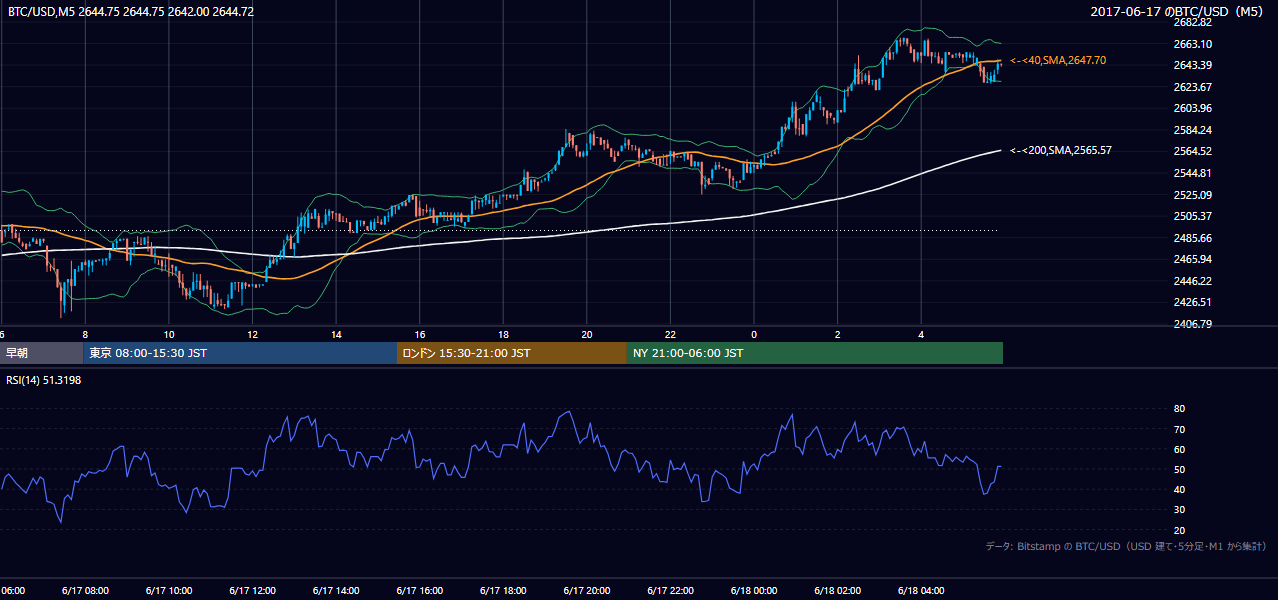
Task: Click the NY 21:00-06:00 JST session bar
Action: 815,353
